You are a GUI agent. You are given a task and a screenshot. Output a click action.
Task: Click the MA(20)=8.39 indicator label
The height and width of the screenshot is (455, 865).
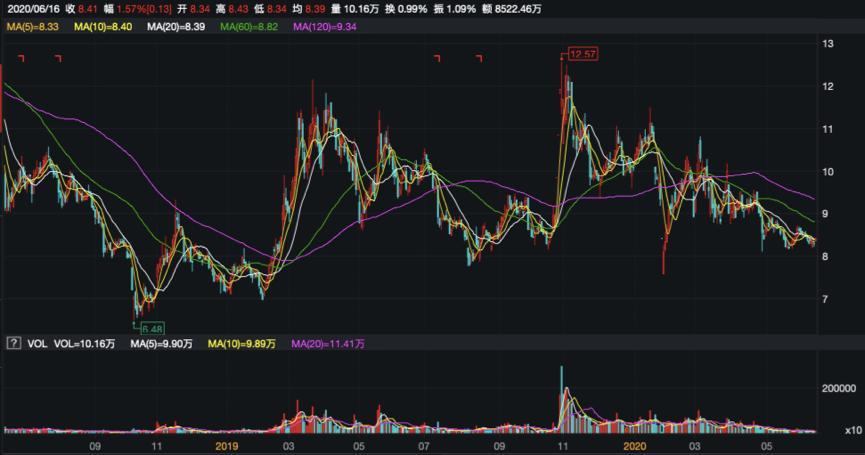(x=177, y=26)
